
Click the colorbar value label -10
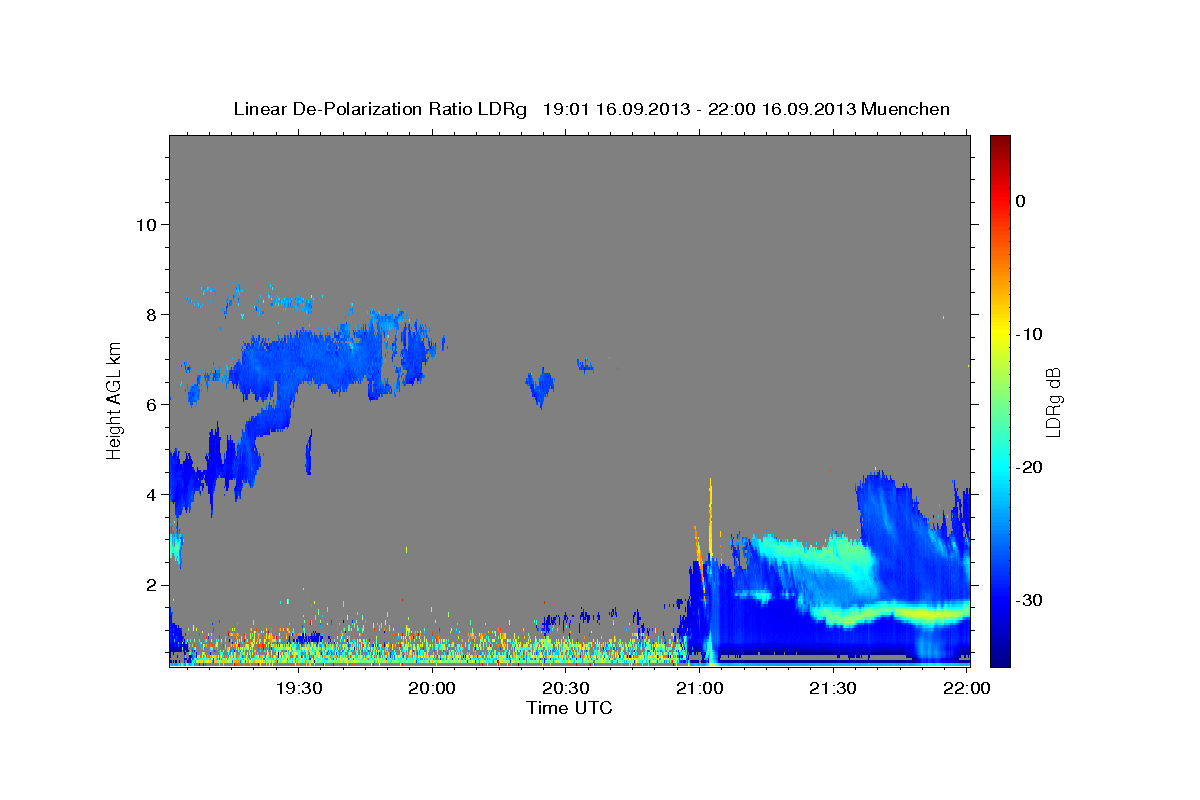point(1030,334)
